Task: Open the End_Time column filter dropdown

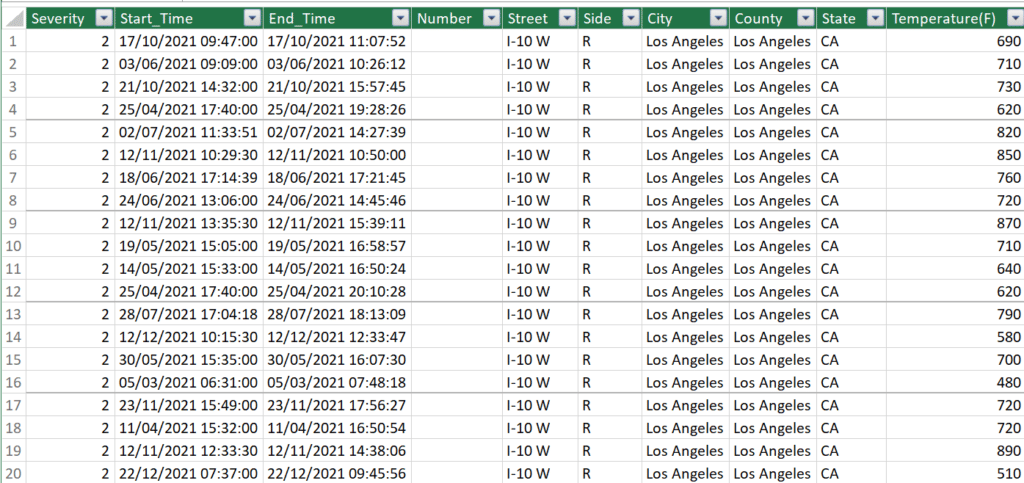Action: coord(400,19)
